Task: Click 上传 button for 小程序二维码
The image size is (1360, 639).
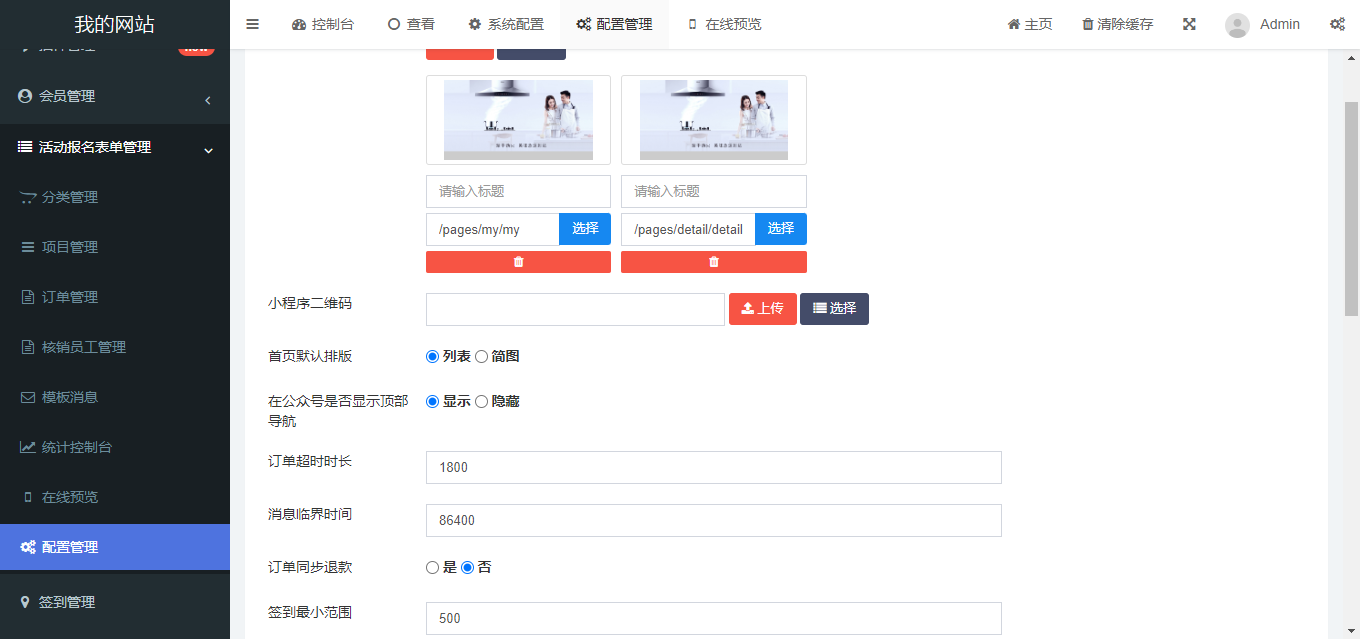Action: tap(762, 309)
